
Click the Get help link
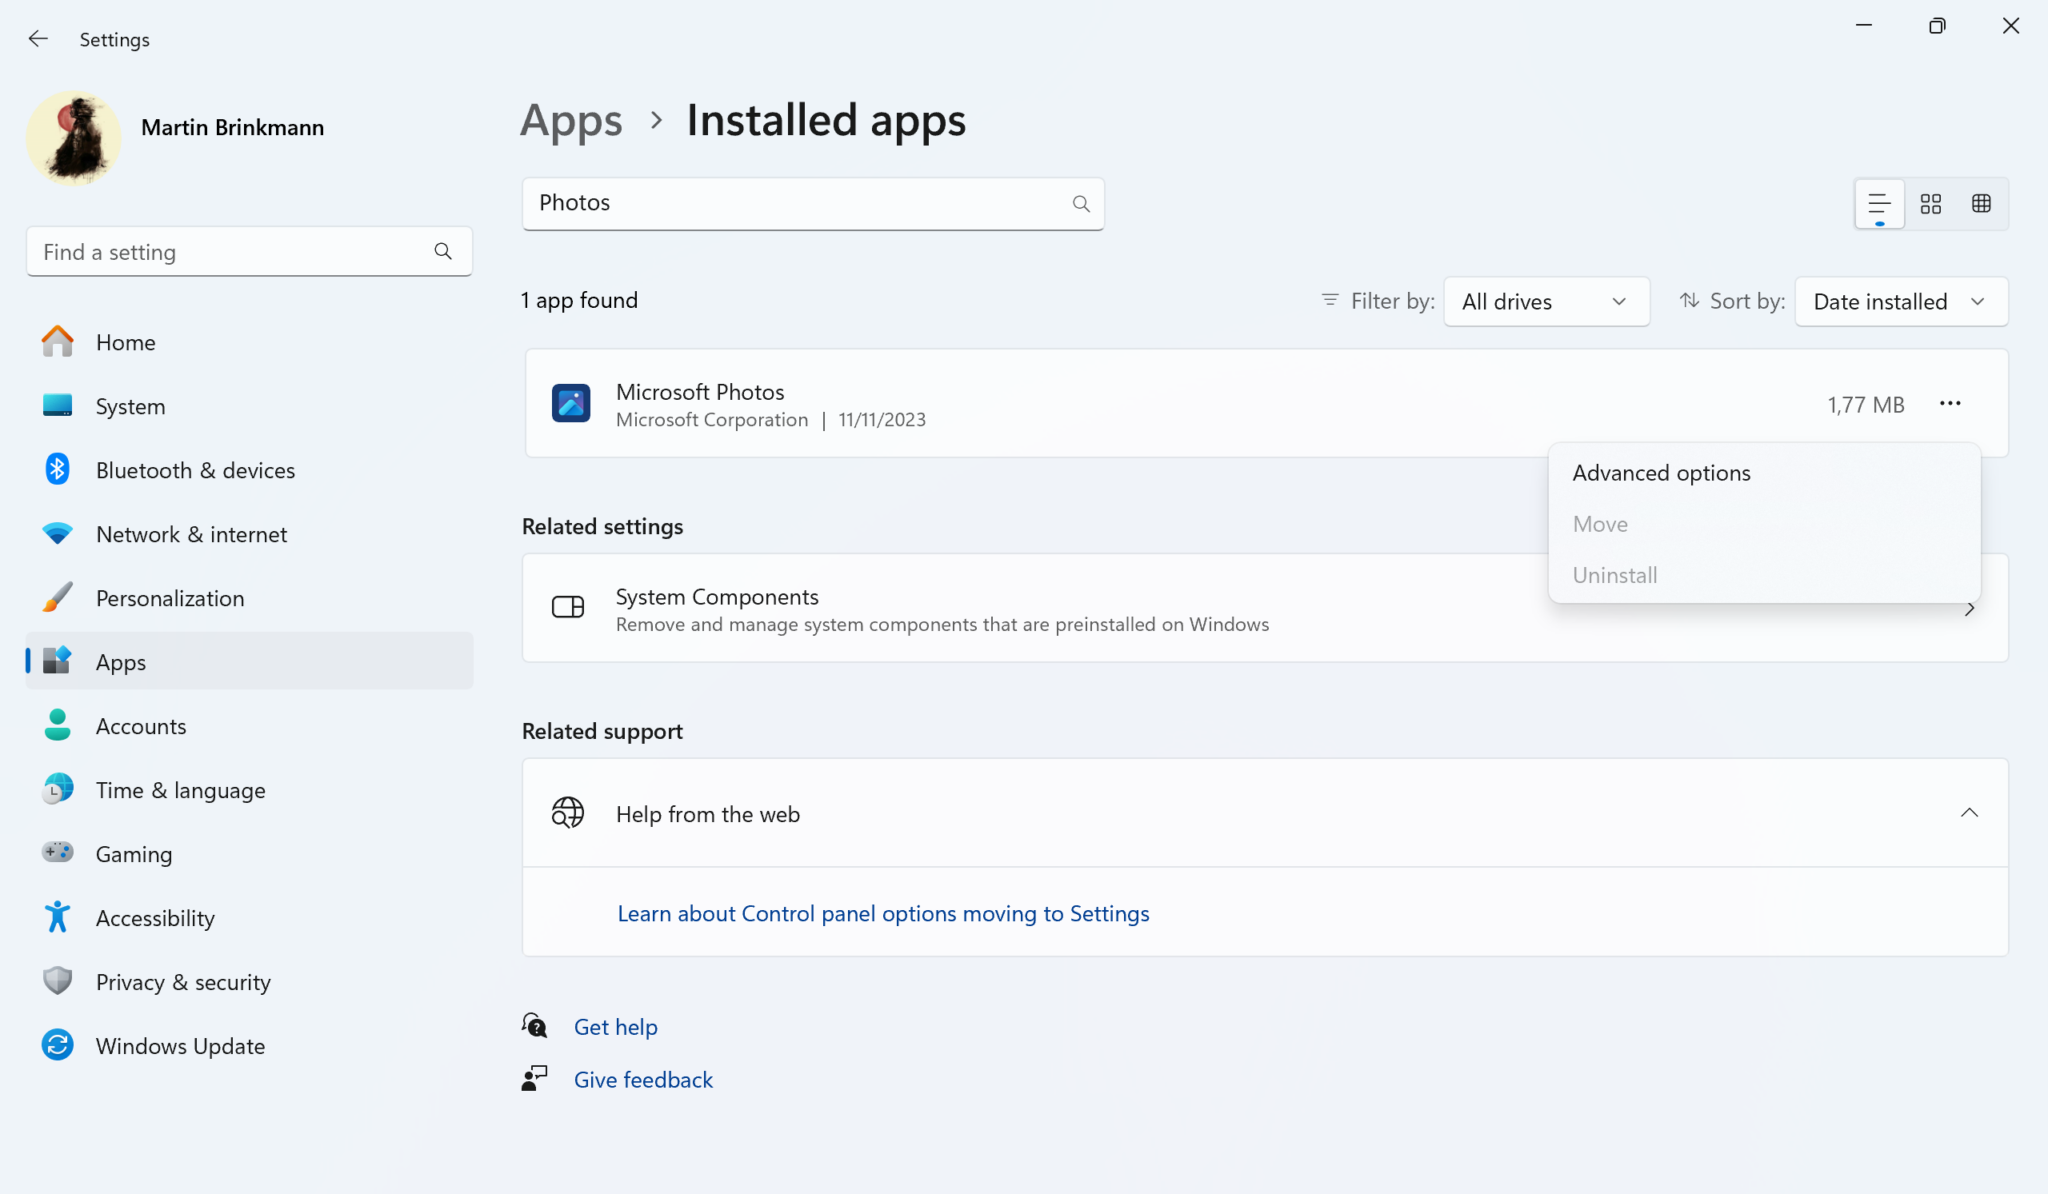click(615, 1027)
